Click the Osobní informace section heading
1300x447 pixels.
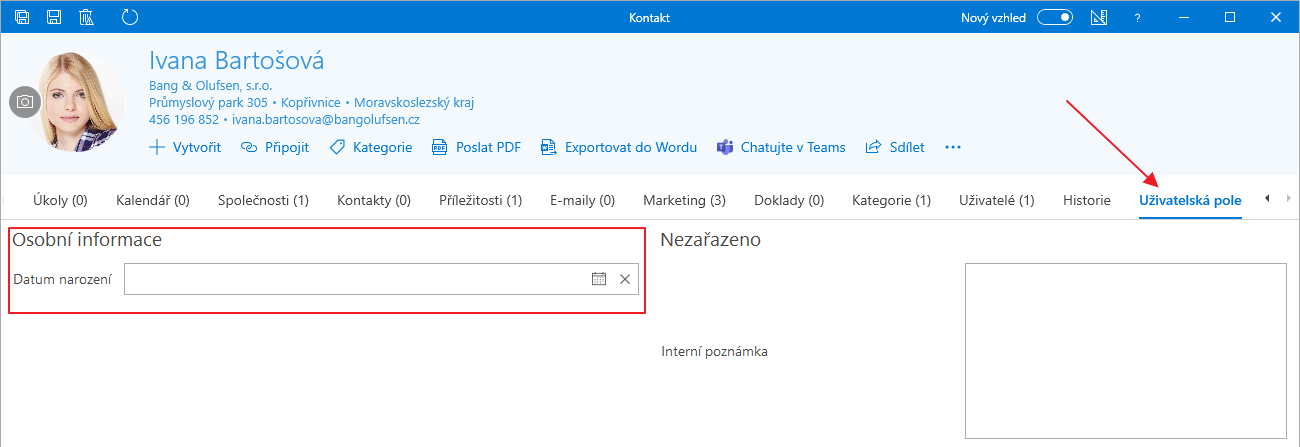tap(87, 240)
